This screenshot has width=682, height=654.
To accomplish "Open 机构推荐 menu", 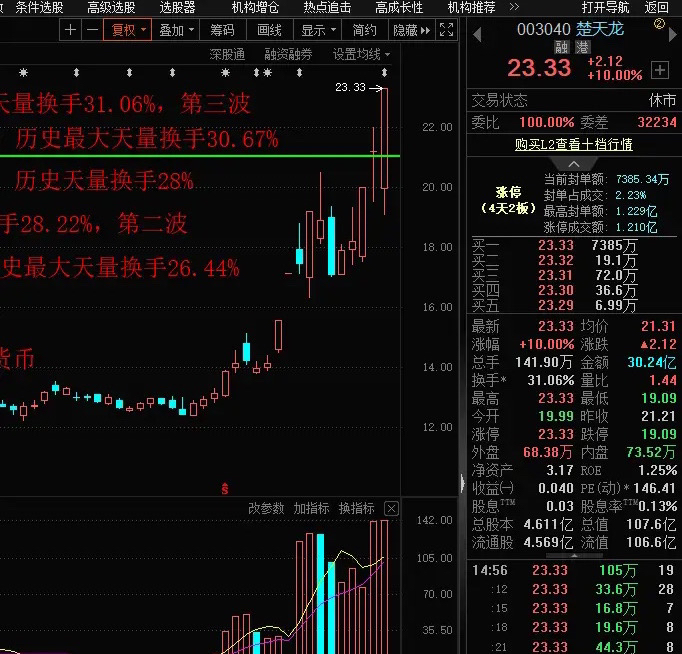I will [x=471, y=7].
